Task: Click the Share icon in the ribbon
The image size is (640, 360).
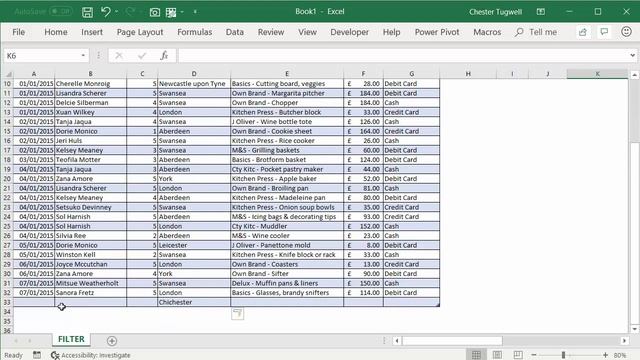Action: (582, 32)
